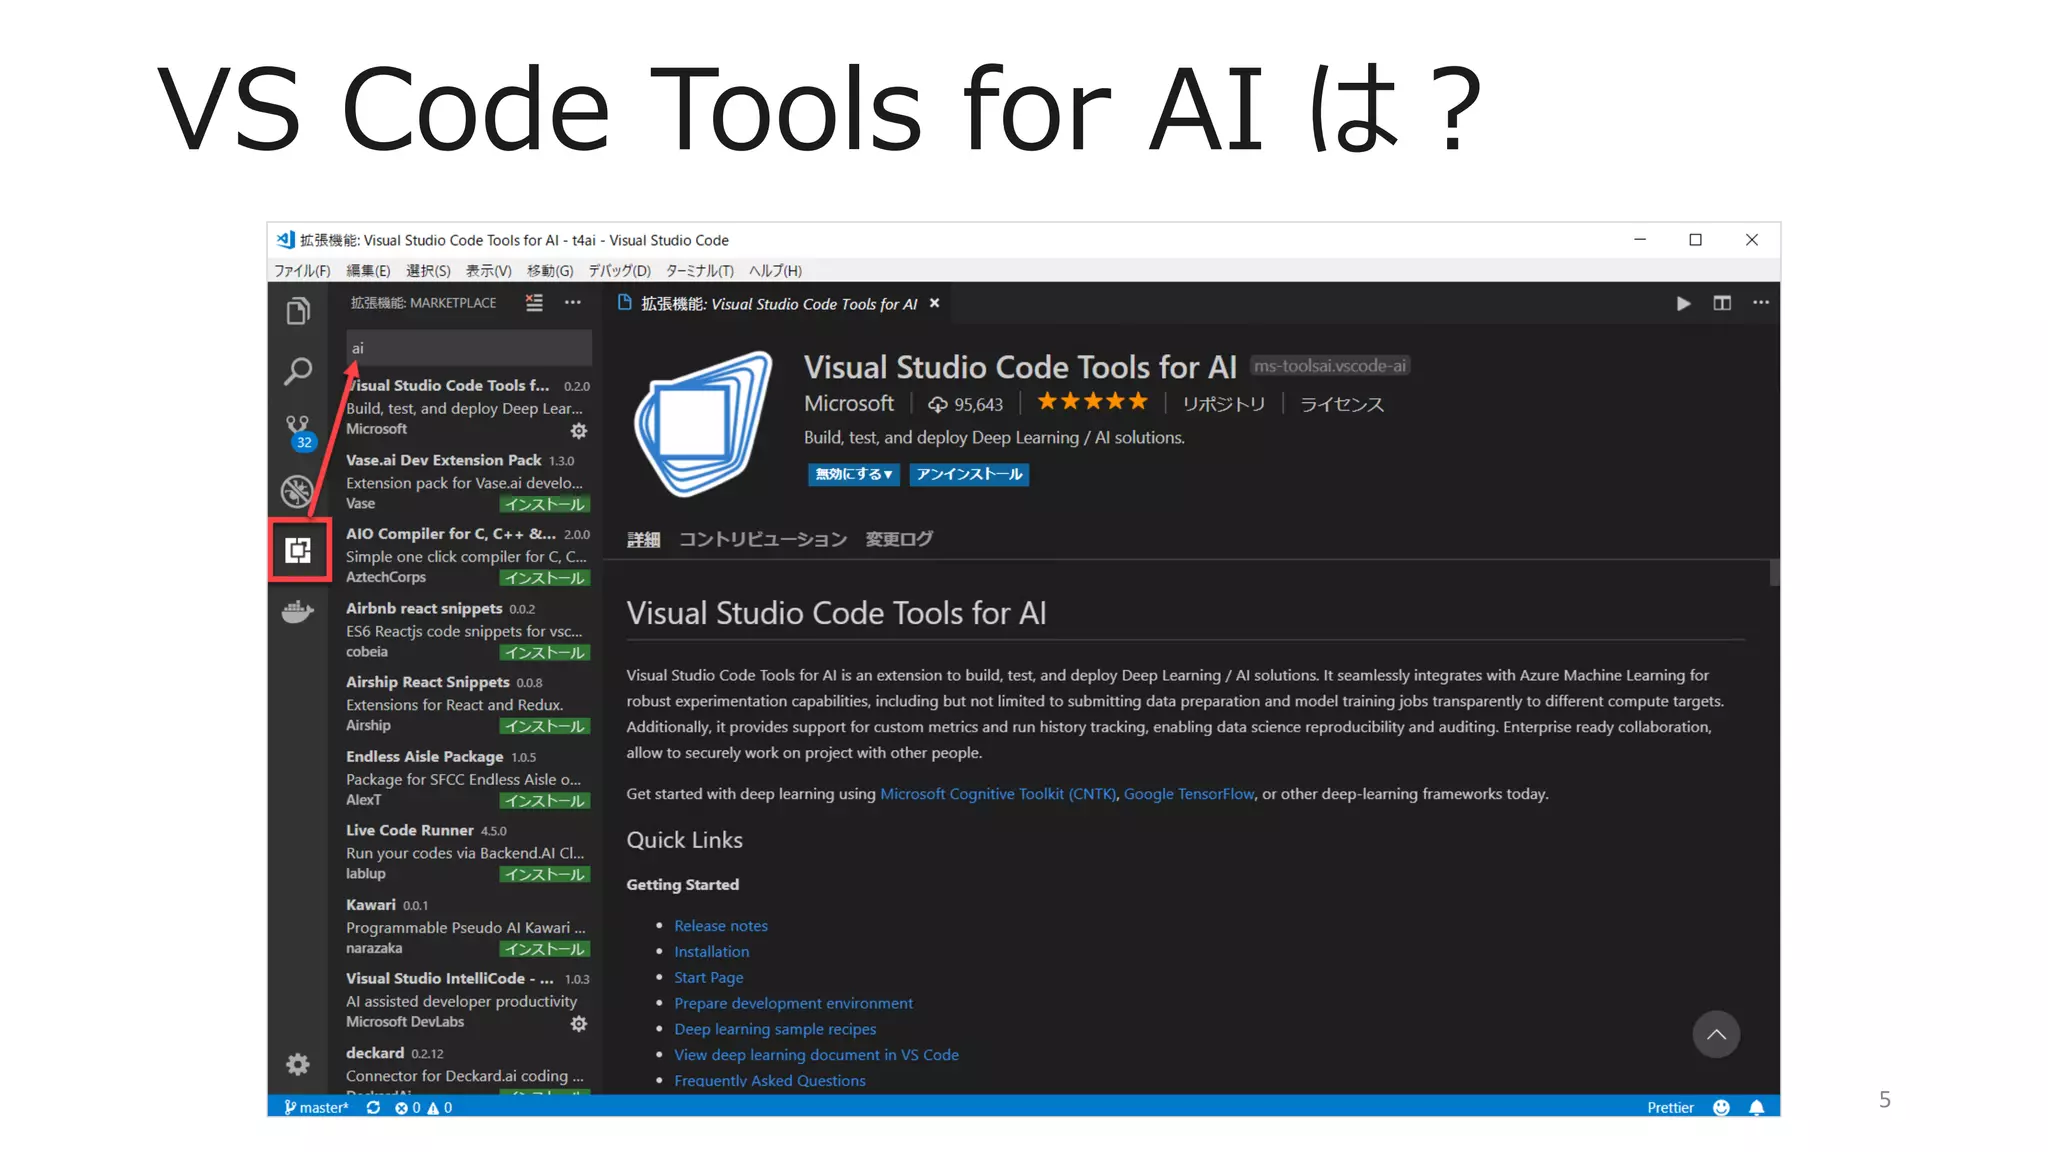Click the extension logo image
The width and height of the screenshot is (2048, 1152).
705,423
